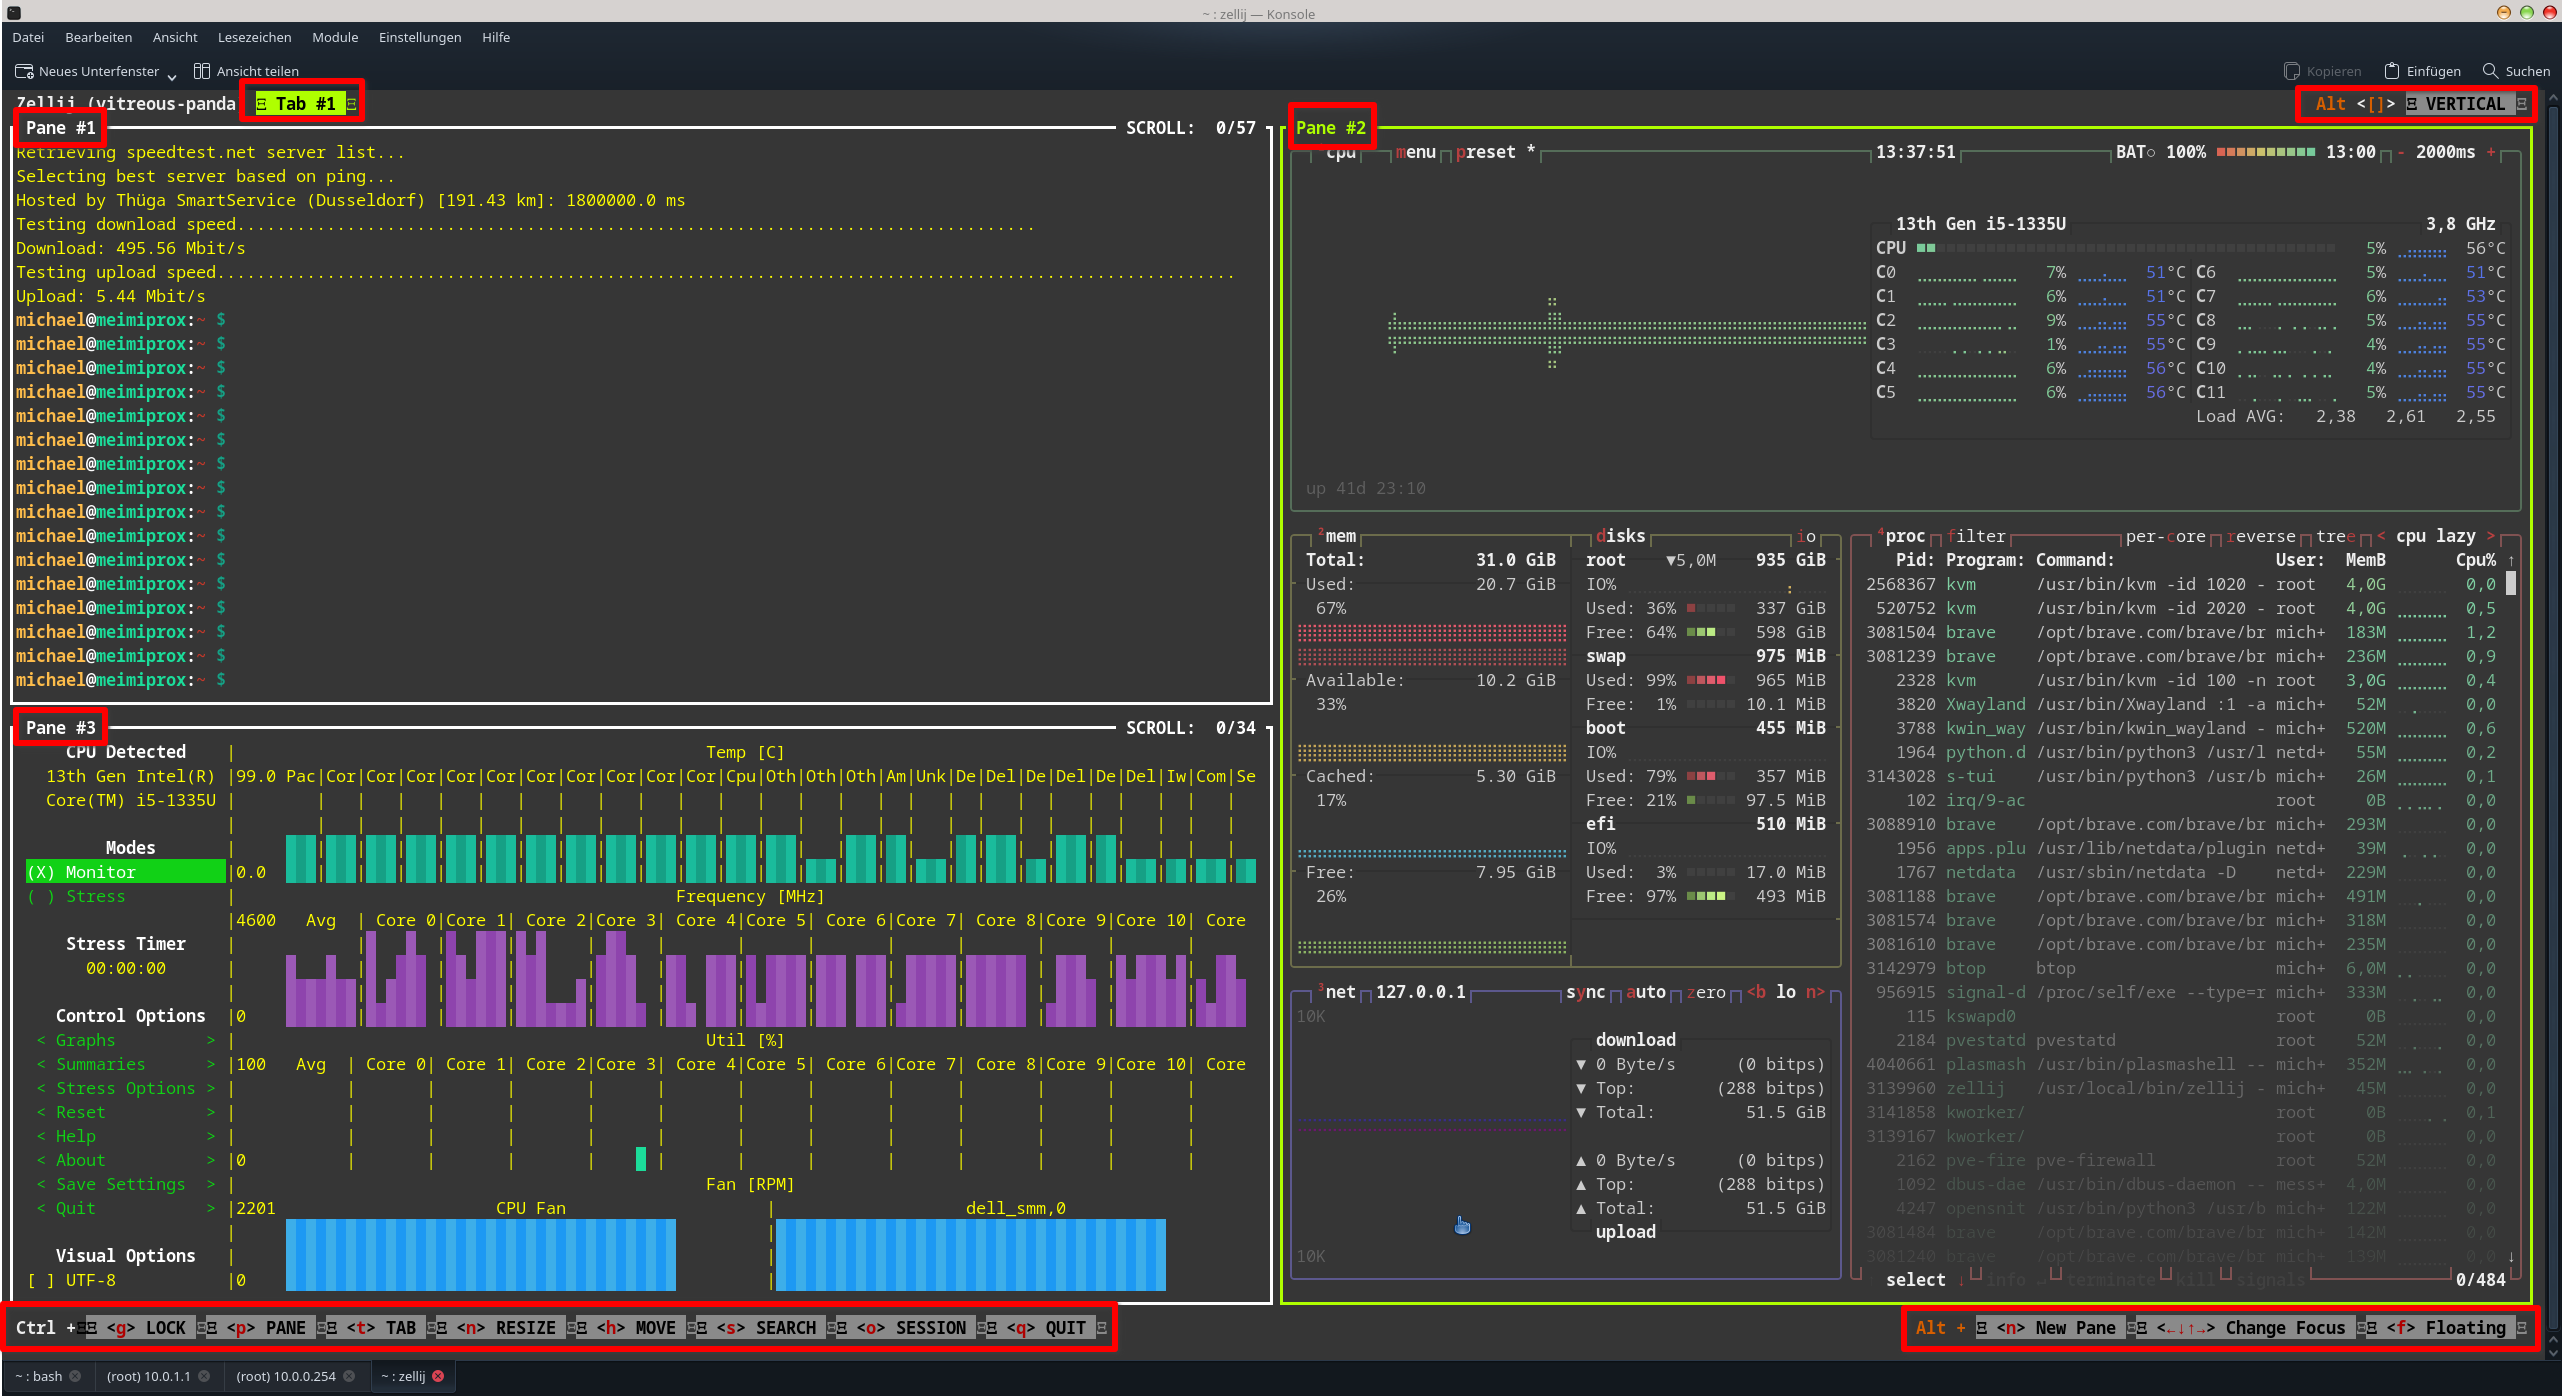Click the Ansicht teilen split-view icon
This screenshot has height=1396, width=2562.
click(202, 71)
